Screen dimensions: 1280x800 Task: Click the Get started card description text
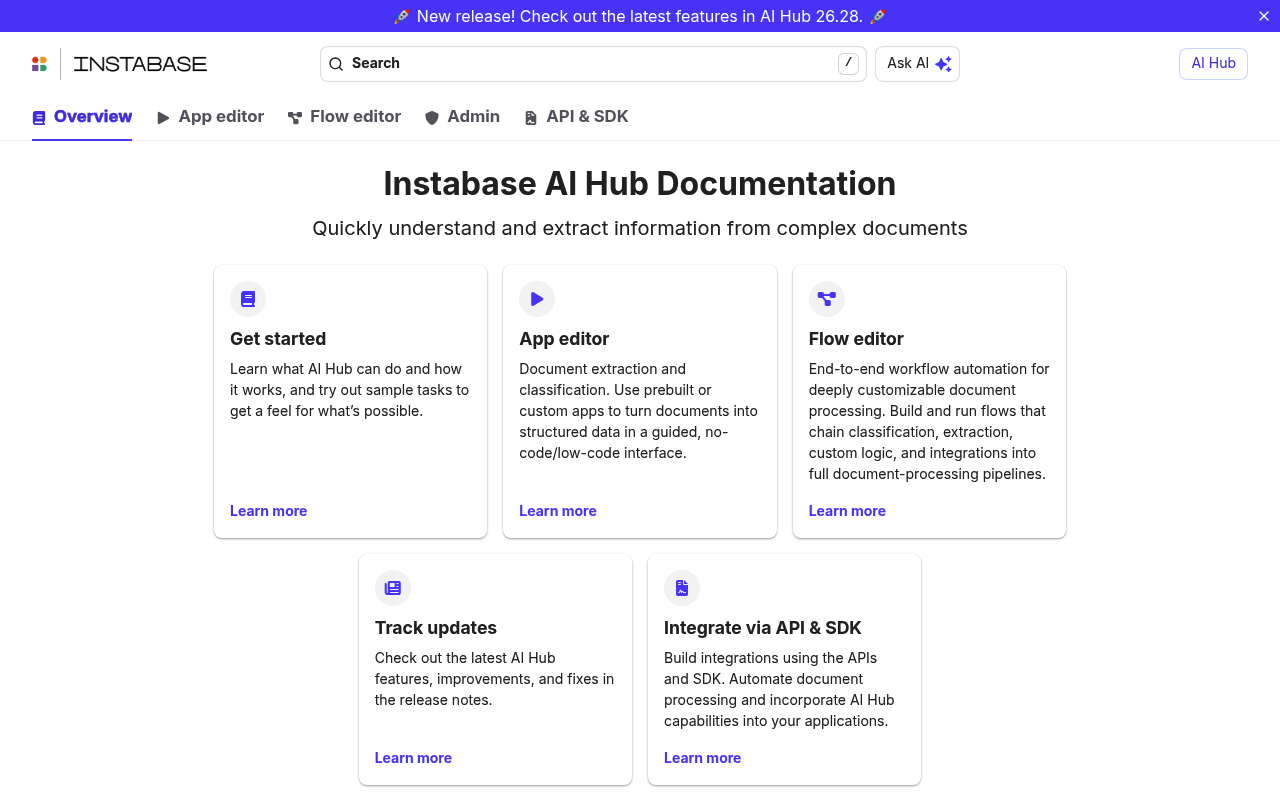pyautogui.click(x=349, y=390)
